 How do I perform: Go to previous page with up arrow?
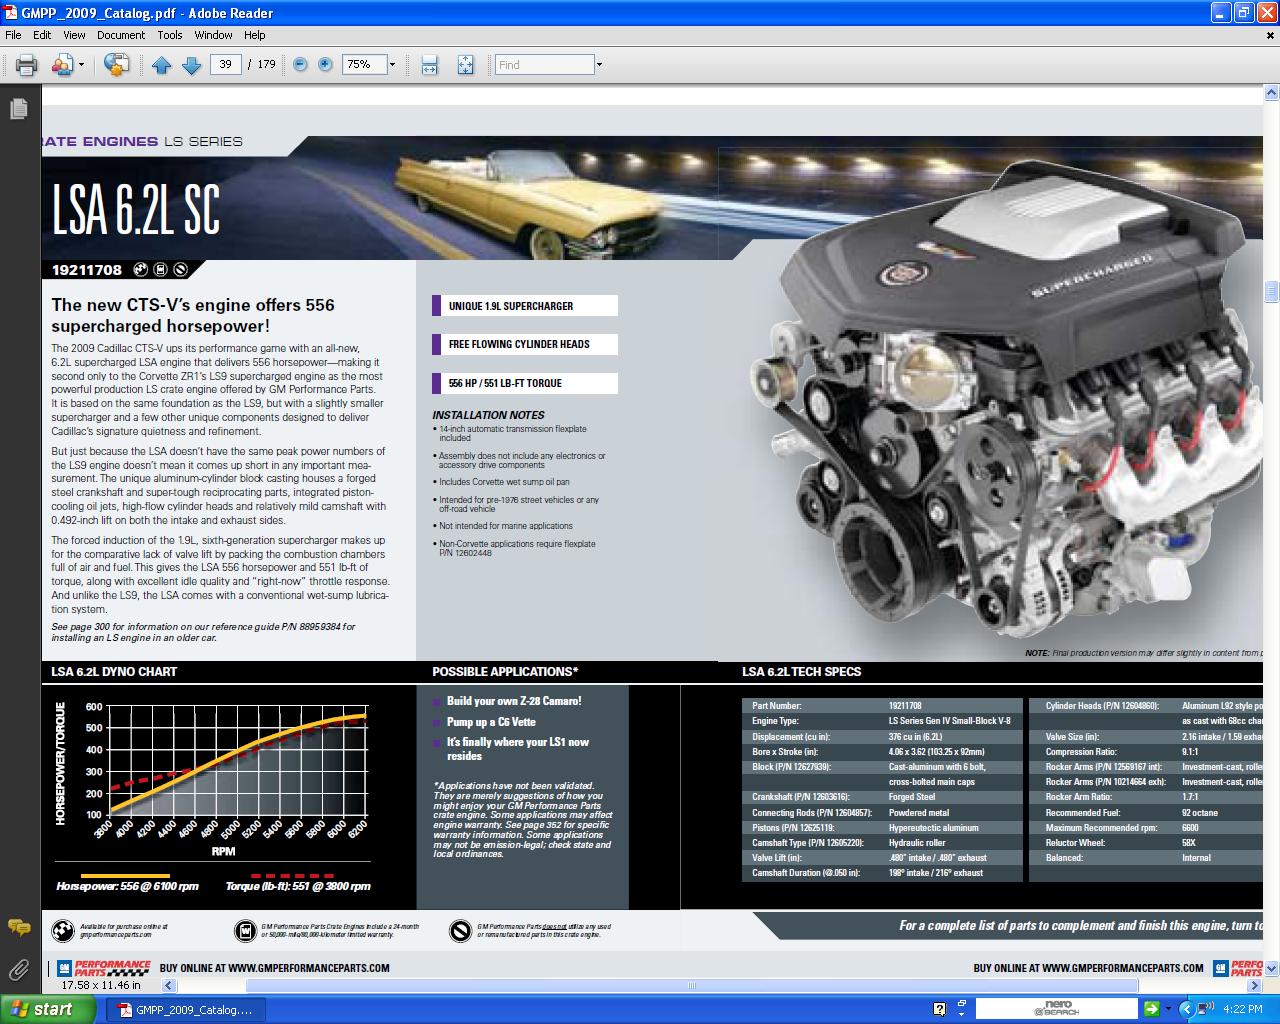pos(162,65)
